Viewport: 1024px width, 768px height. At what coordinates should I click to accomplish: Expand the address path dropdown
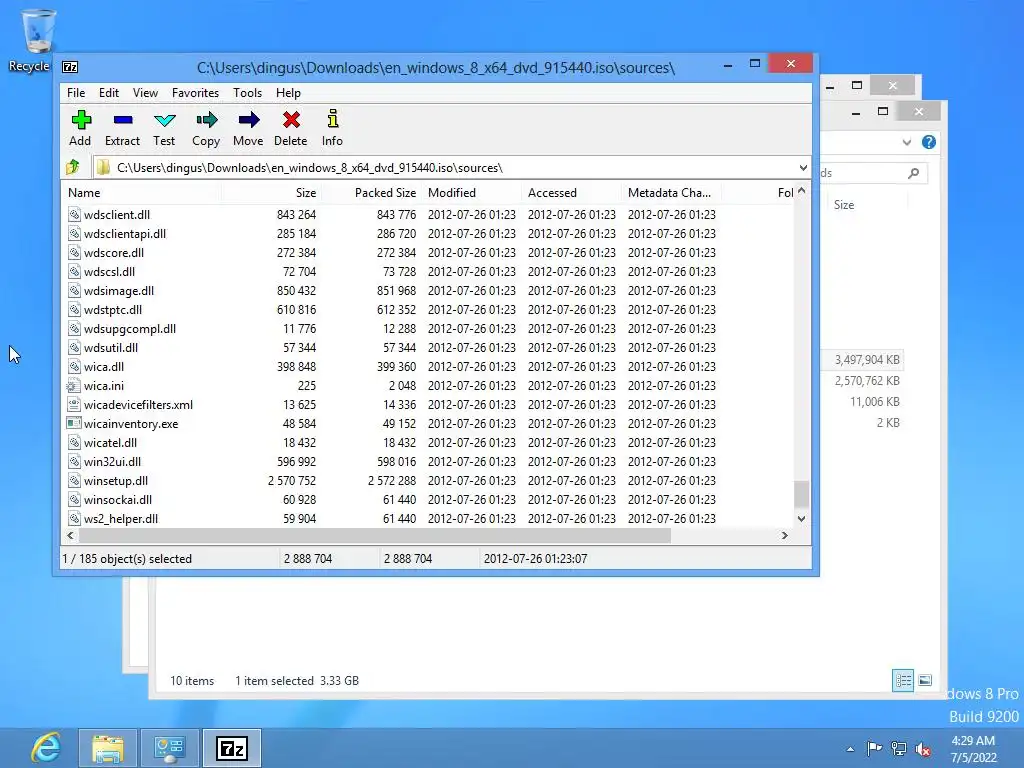click(x=803, y=168)
